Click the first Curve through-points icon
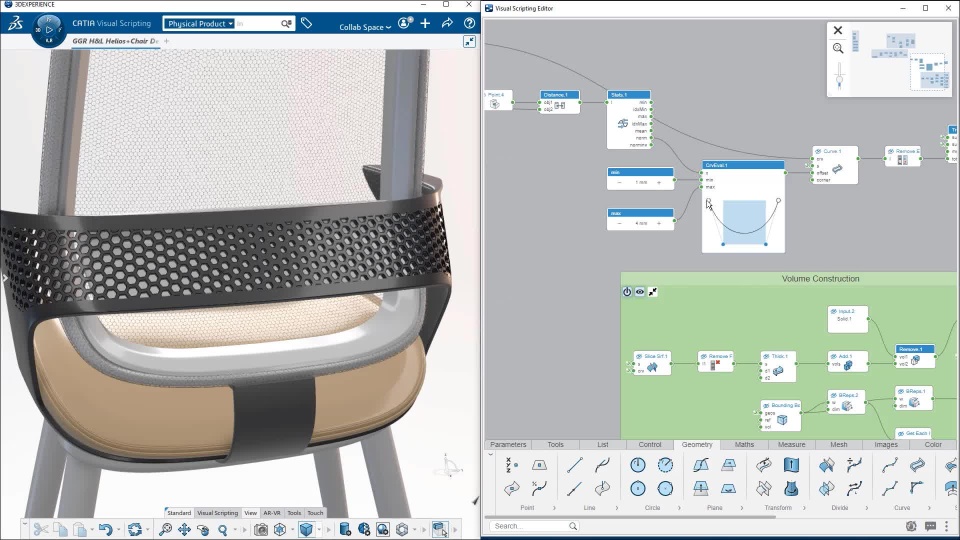Viewport: 960px width, 540px height. [890, 465]
